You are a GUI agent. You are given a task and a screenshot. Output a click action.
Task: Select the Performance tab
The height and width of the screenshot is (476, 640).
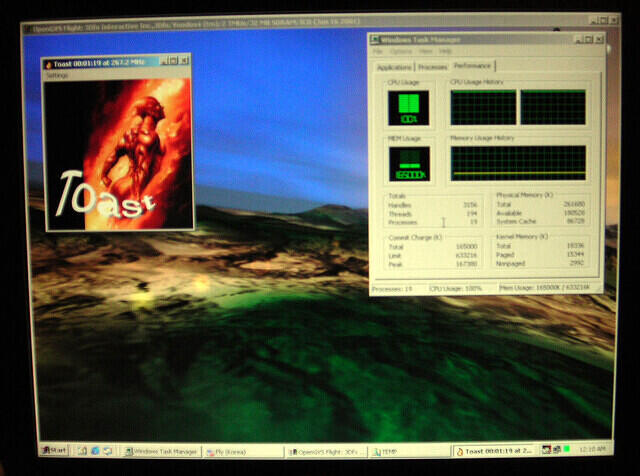[x=473, y=66]
